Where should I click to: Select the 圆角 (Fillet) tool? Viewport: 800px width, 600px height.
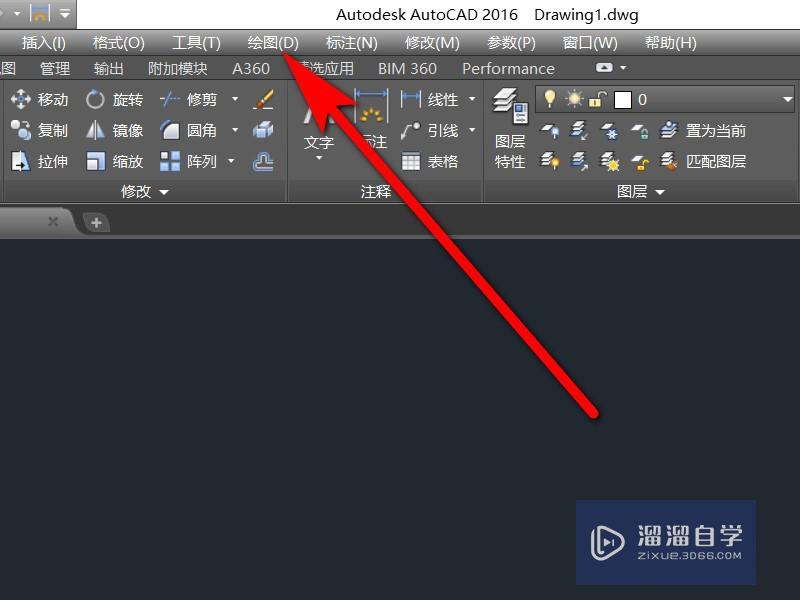click(x=188, y=131)
